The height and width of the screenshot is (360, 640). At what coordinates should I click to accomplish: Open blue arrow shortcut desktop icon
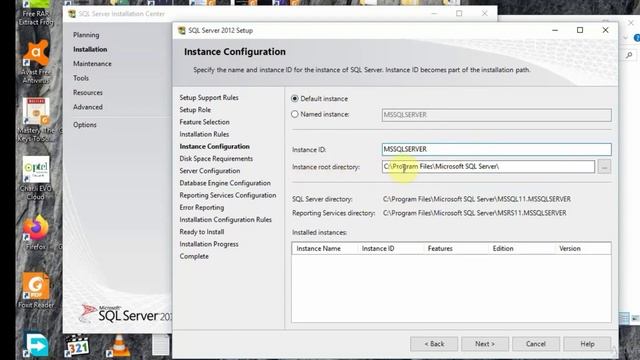pos(36,345)
